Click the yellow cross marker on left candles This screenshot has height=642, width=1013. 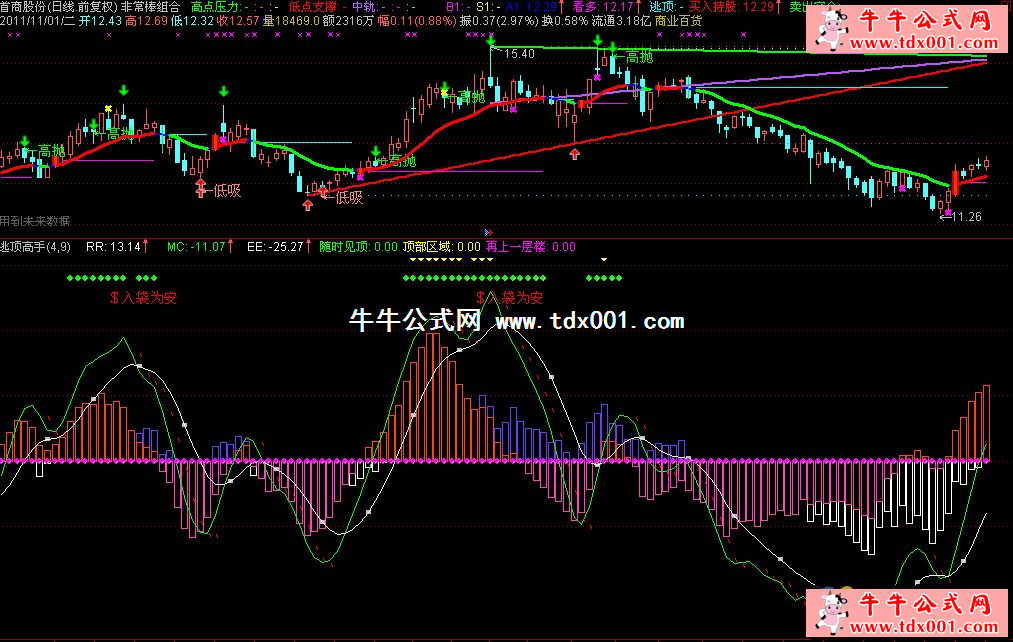pyautogui.click(x=108, y=109)
